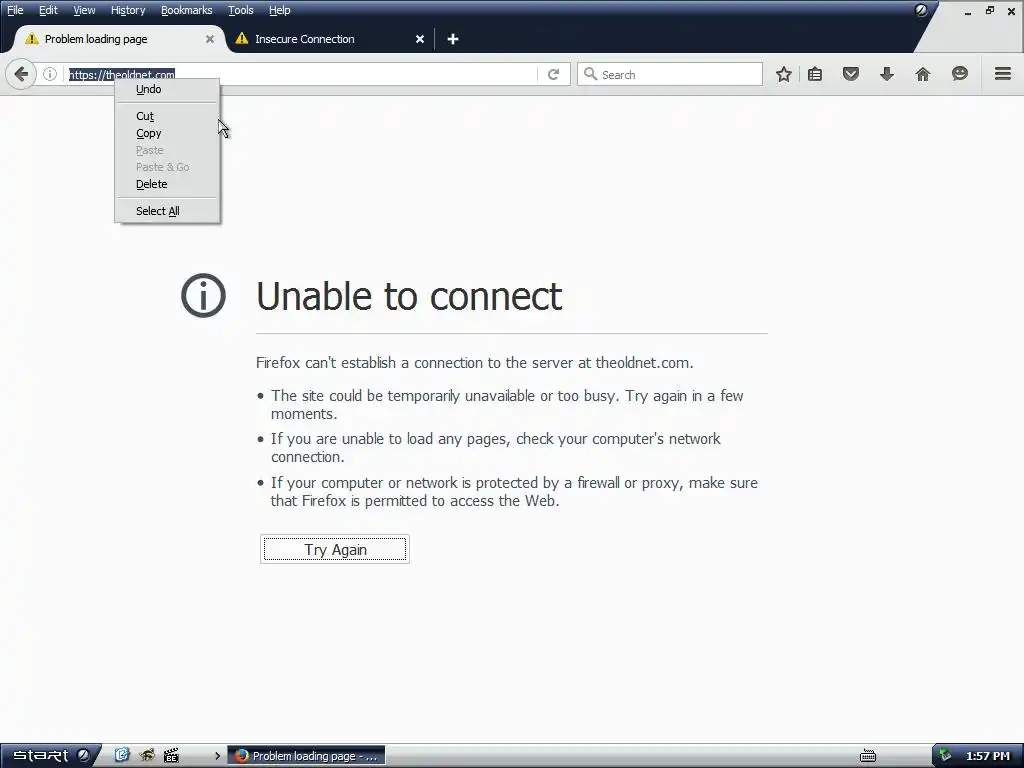Click the search magnifier icon

coord(590,74)
